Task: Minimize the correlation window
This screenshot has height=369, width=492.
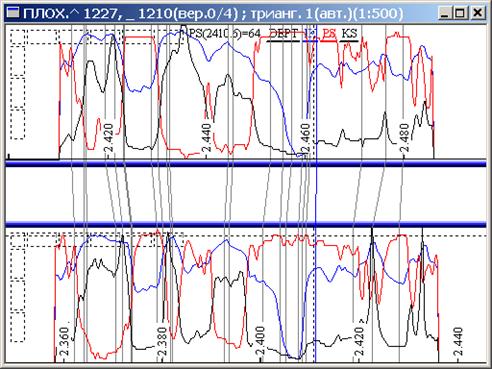Action: (446, 13)
